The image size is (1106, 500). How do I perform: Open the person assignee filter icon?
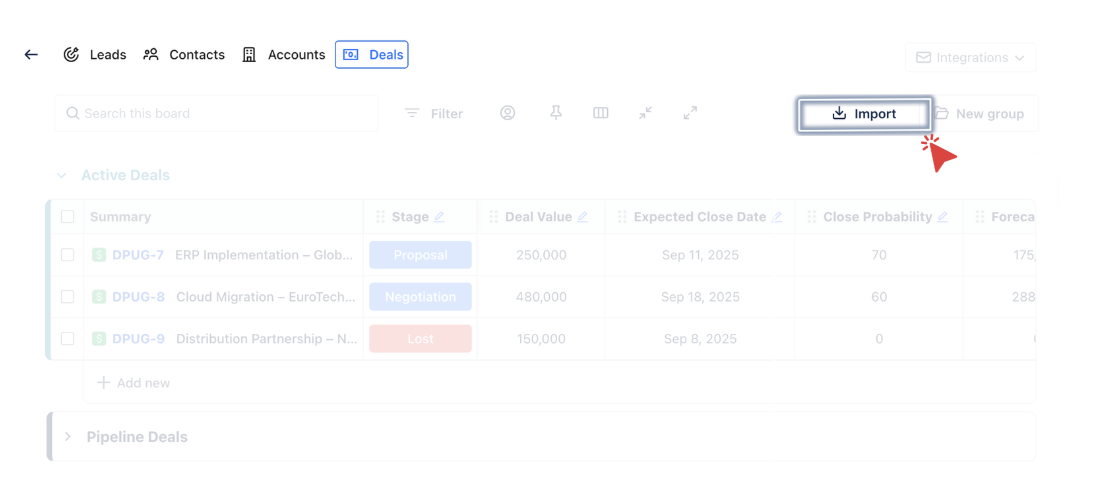click(508, 113)
